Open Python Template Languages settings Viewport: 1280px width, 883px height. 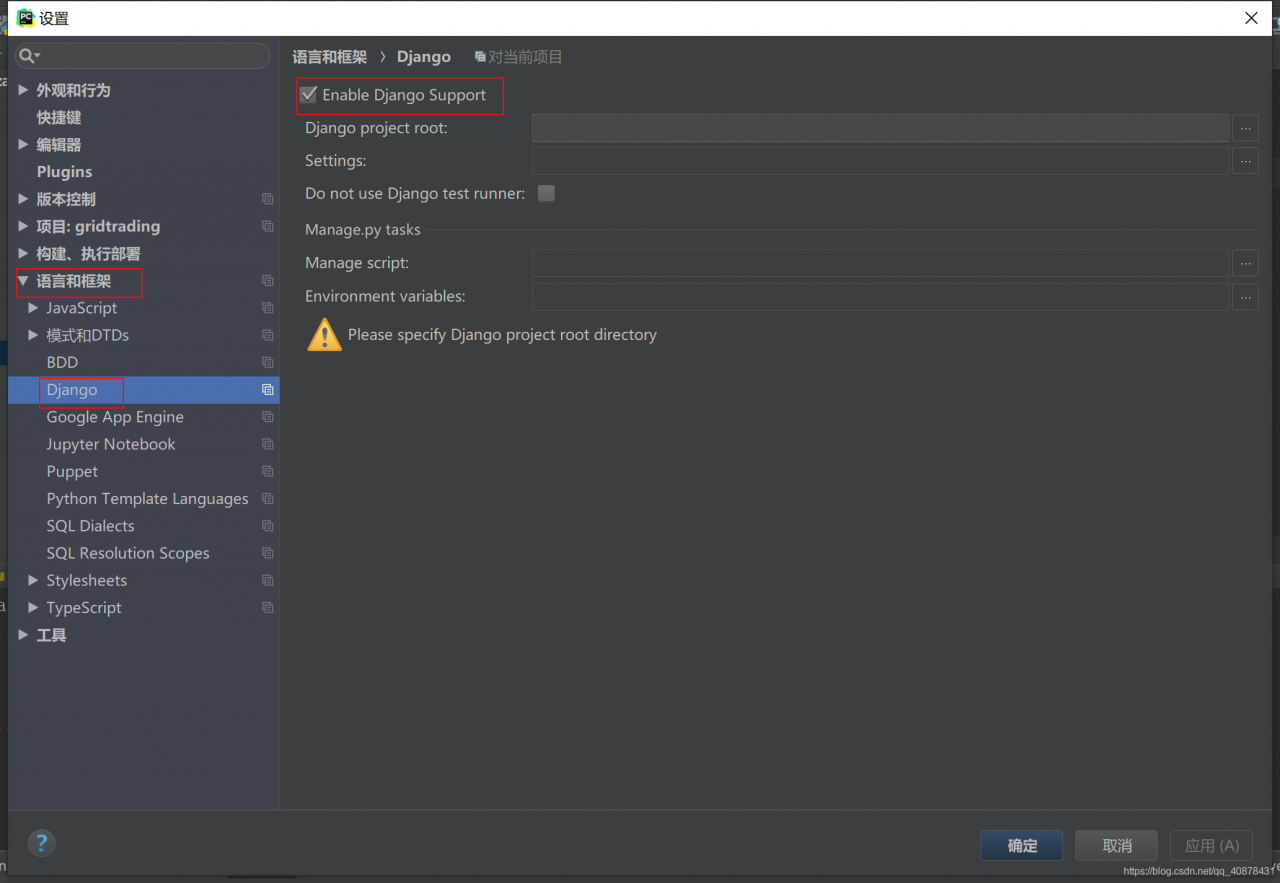pos(147,499)
